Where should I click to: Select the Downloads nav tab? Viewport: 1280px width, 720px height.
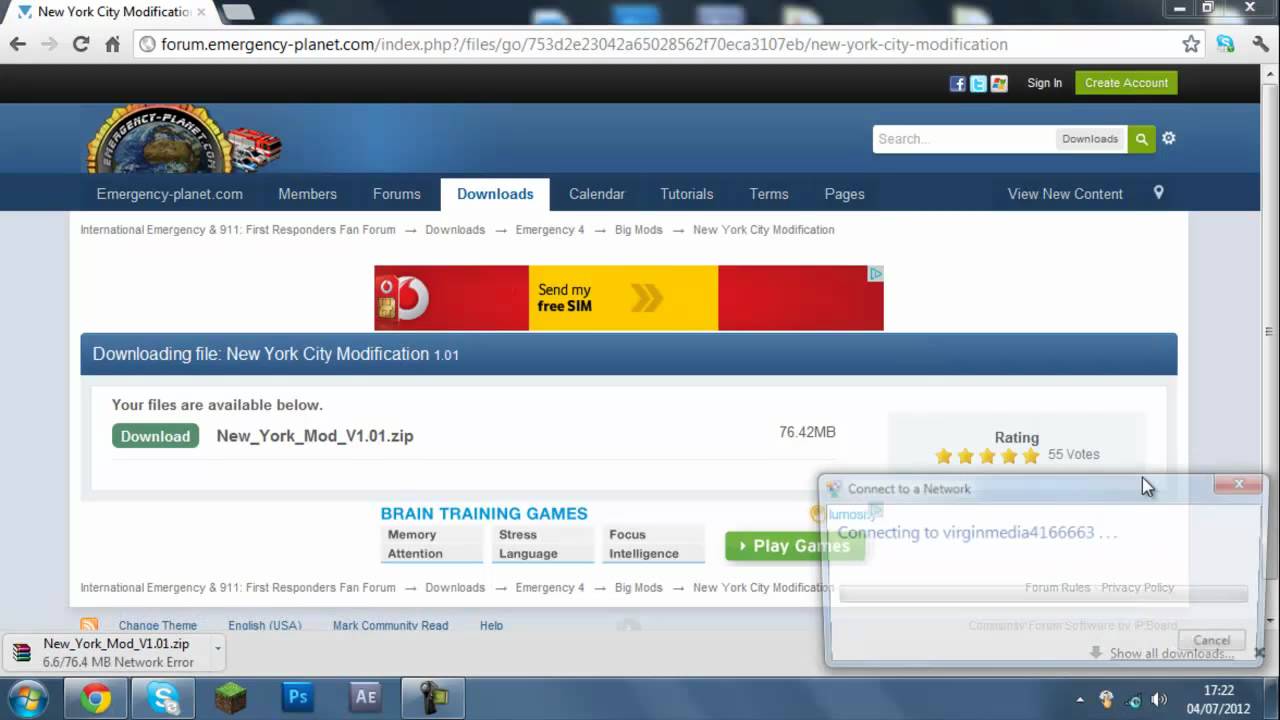pos(495,194)
